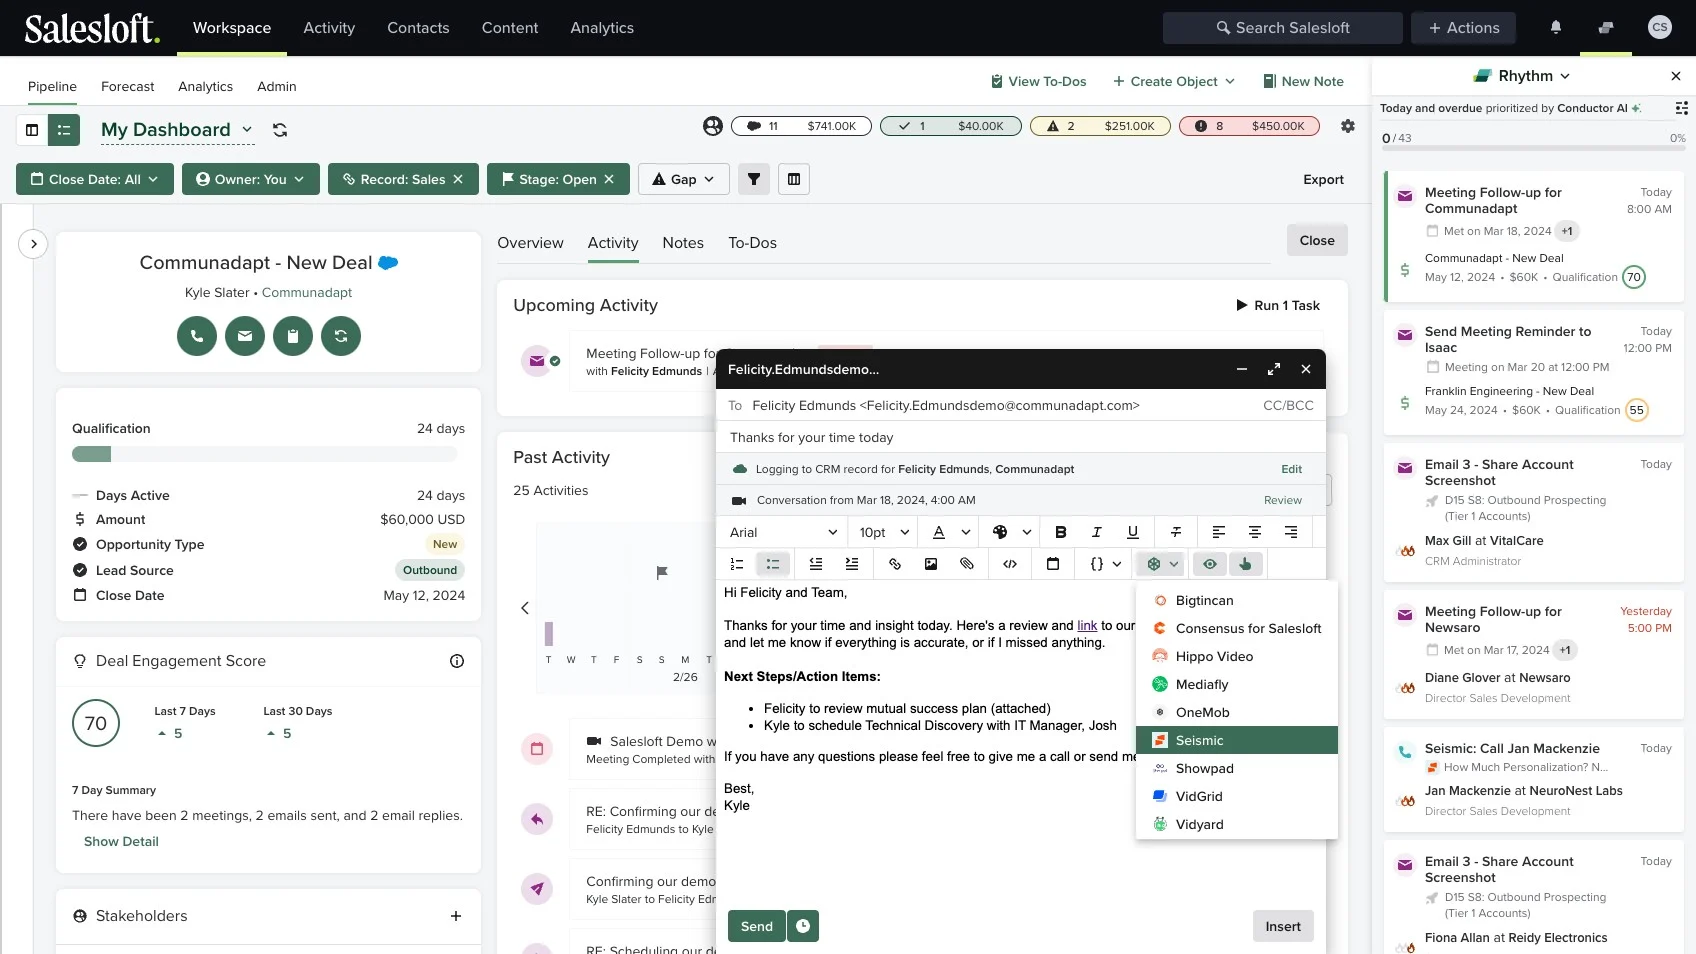Open the notifications bell
Viewport: 1696px width, 954px height.
point(1556,28)
